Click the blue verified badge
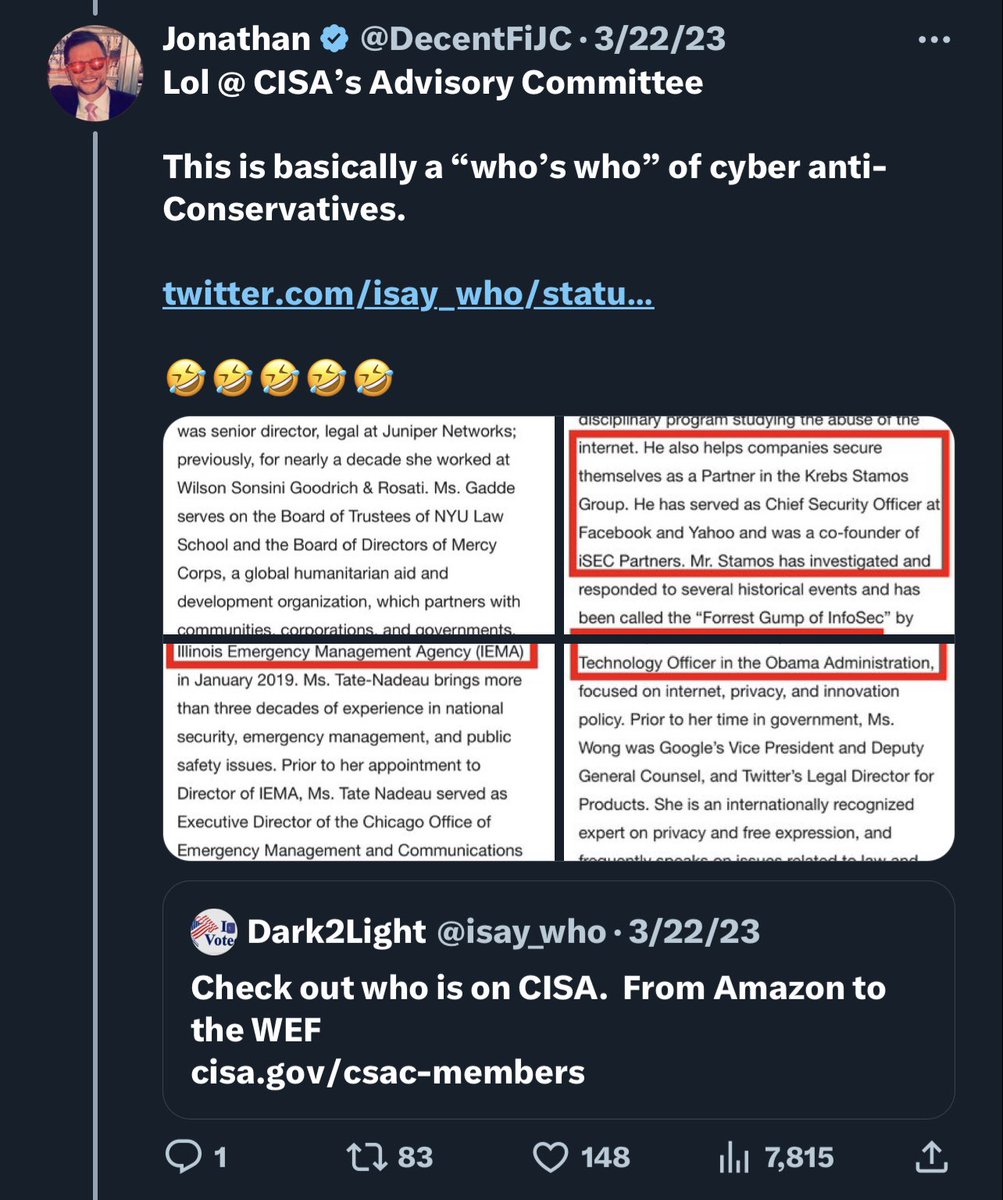The width and height of the screenshot is (1003, 1200). click(335, 40)
